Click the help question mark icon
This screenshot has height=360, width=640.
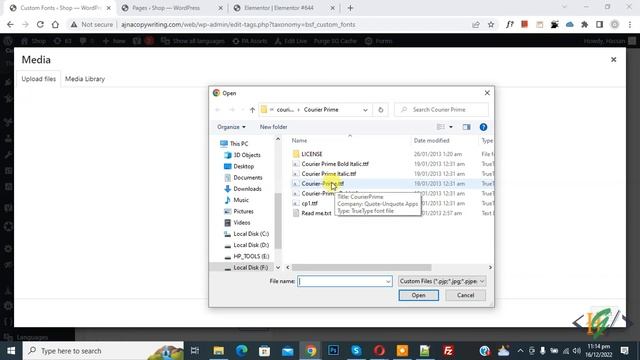coord(483,127)
